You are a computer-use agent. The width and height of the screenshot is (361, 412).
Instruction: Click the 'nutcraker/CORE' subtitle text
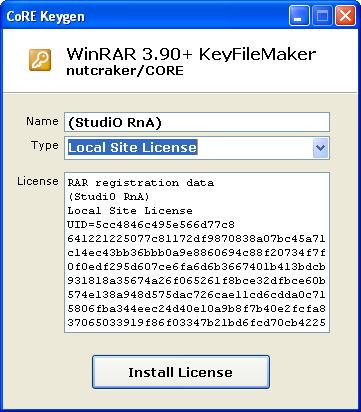[x=125, y=71]
